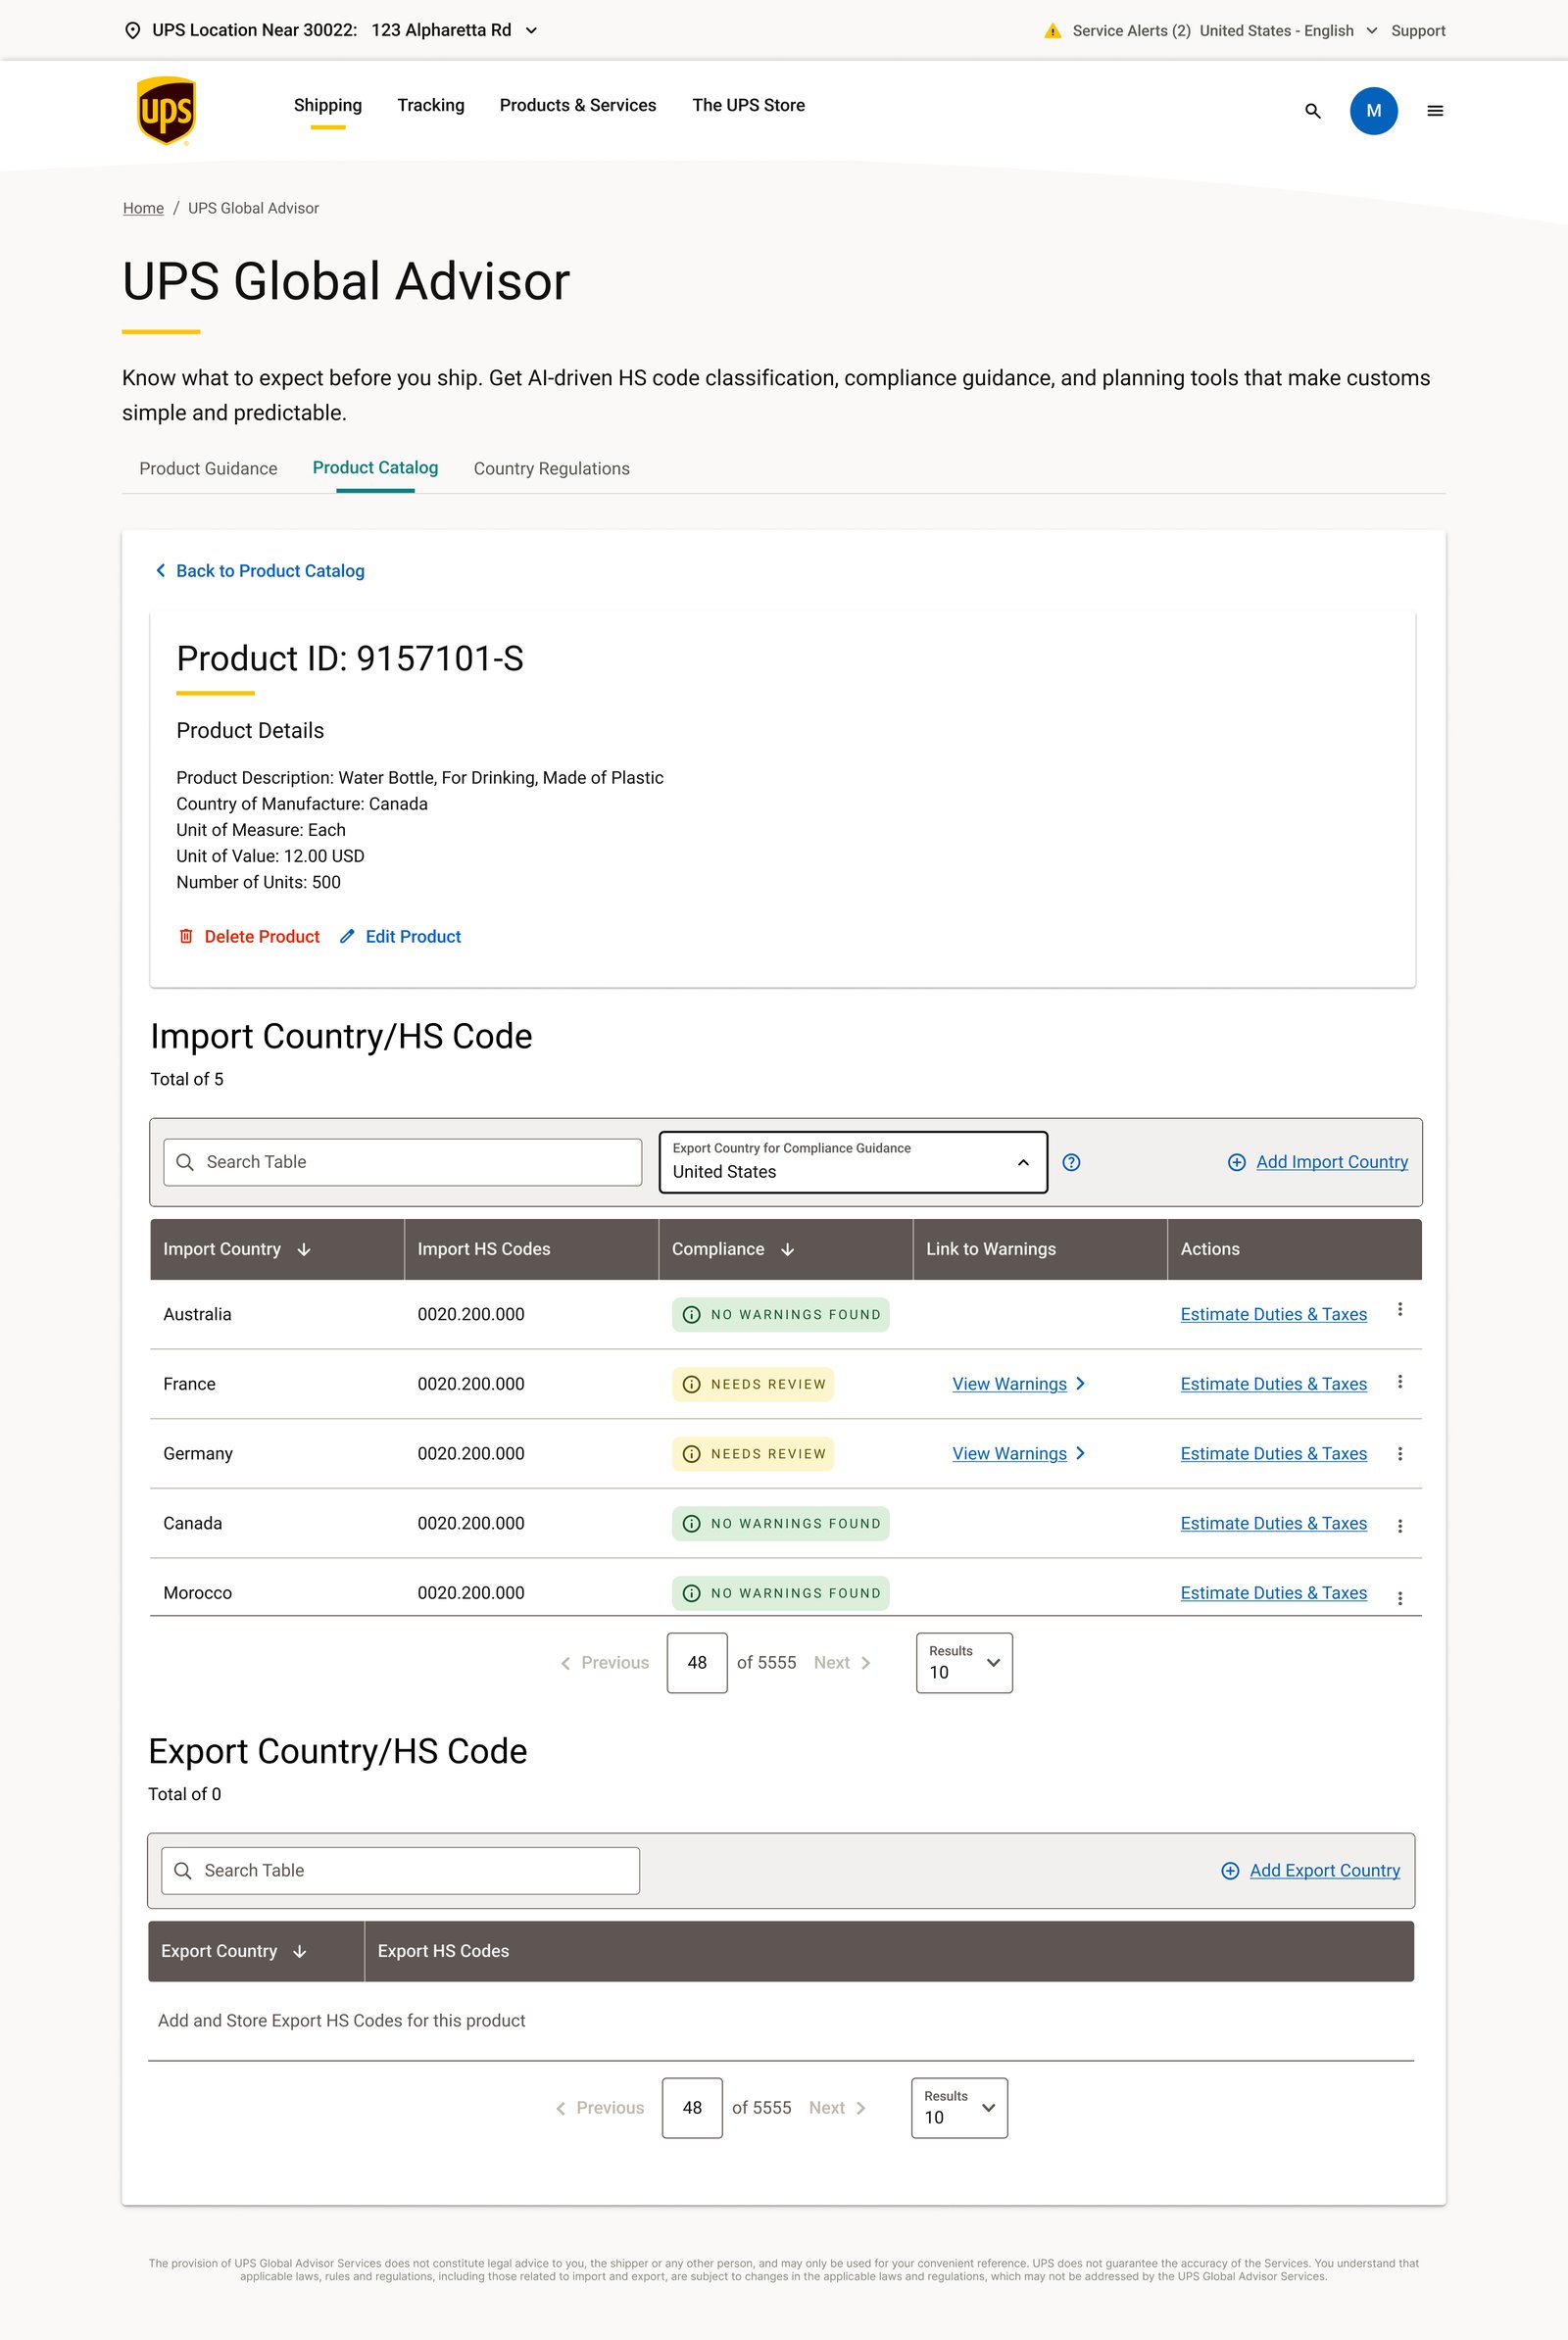
Task: Select the Product Catalog tab
Action: 375,467
